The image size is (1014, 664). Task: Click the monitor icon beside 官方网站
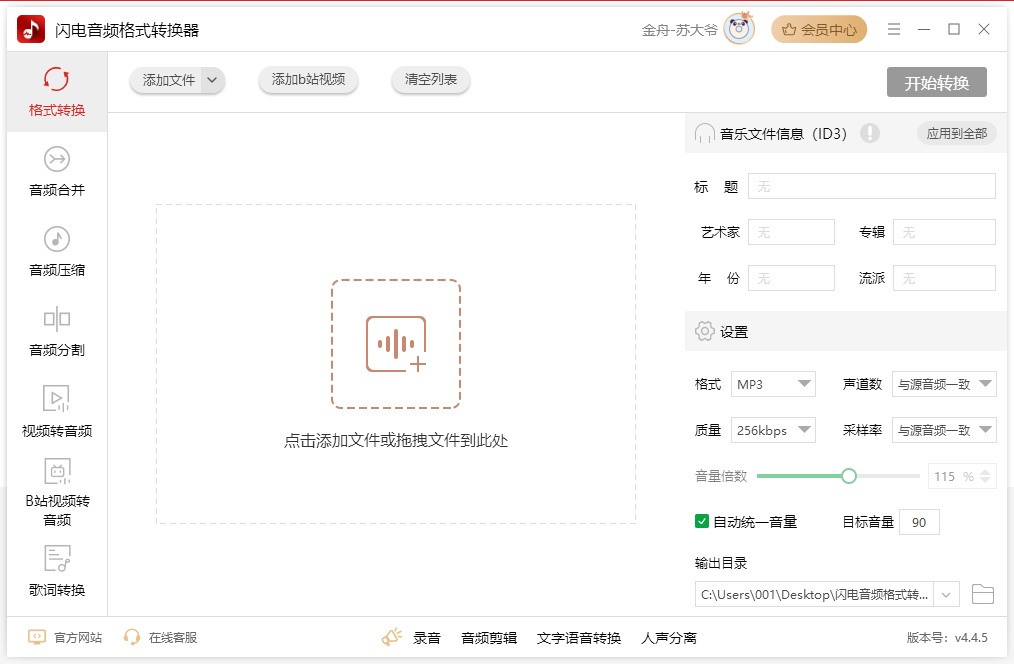tap(37, 637)
